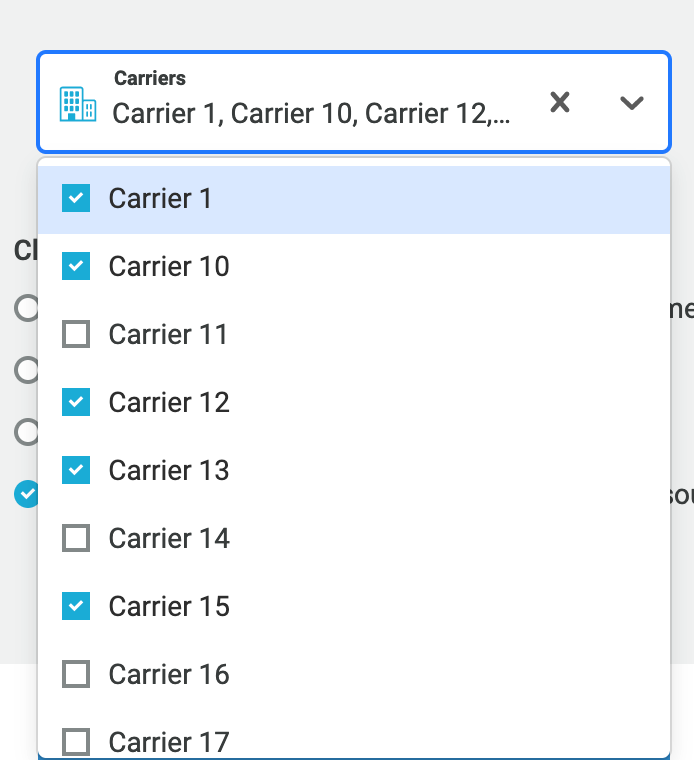Viewport: 694px width, 760px height.
Task: Check the Carrier 11 checkbox
Action: (76, 334)
